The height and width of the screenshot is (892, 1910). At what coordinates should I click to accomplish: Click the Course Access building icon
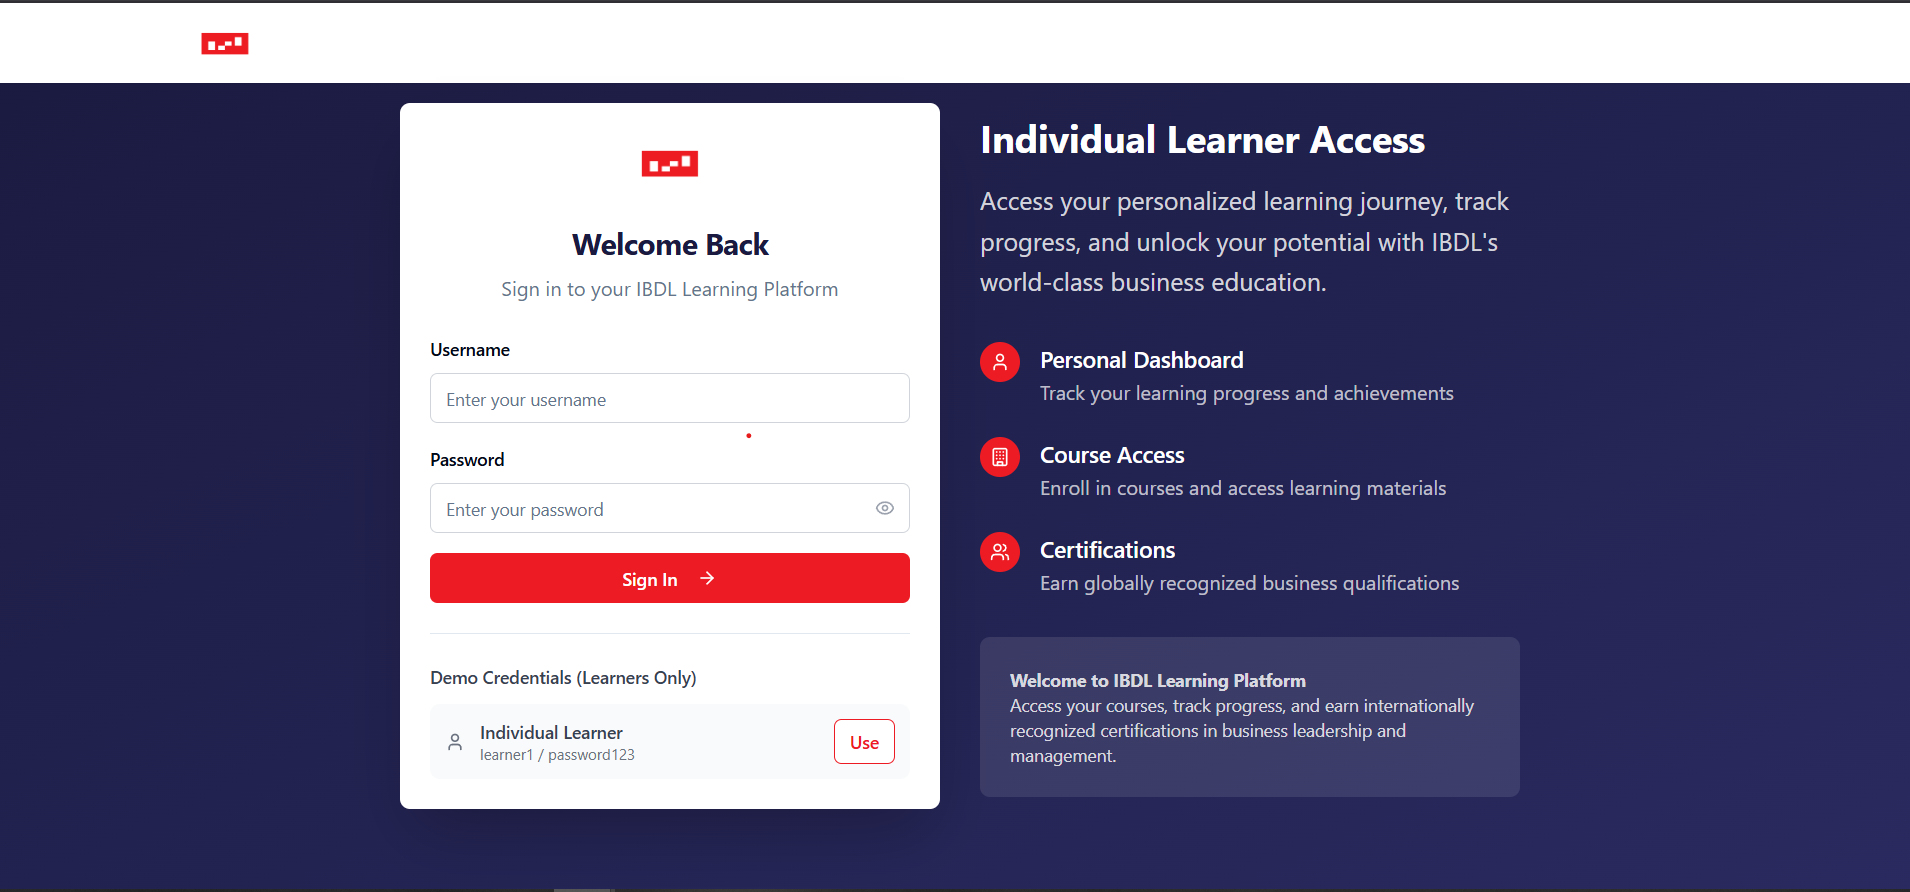[x=999, y=457]
